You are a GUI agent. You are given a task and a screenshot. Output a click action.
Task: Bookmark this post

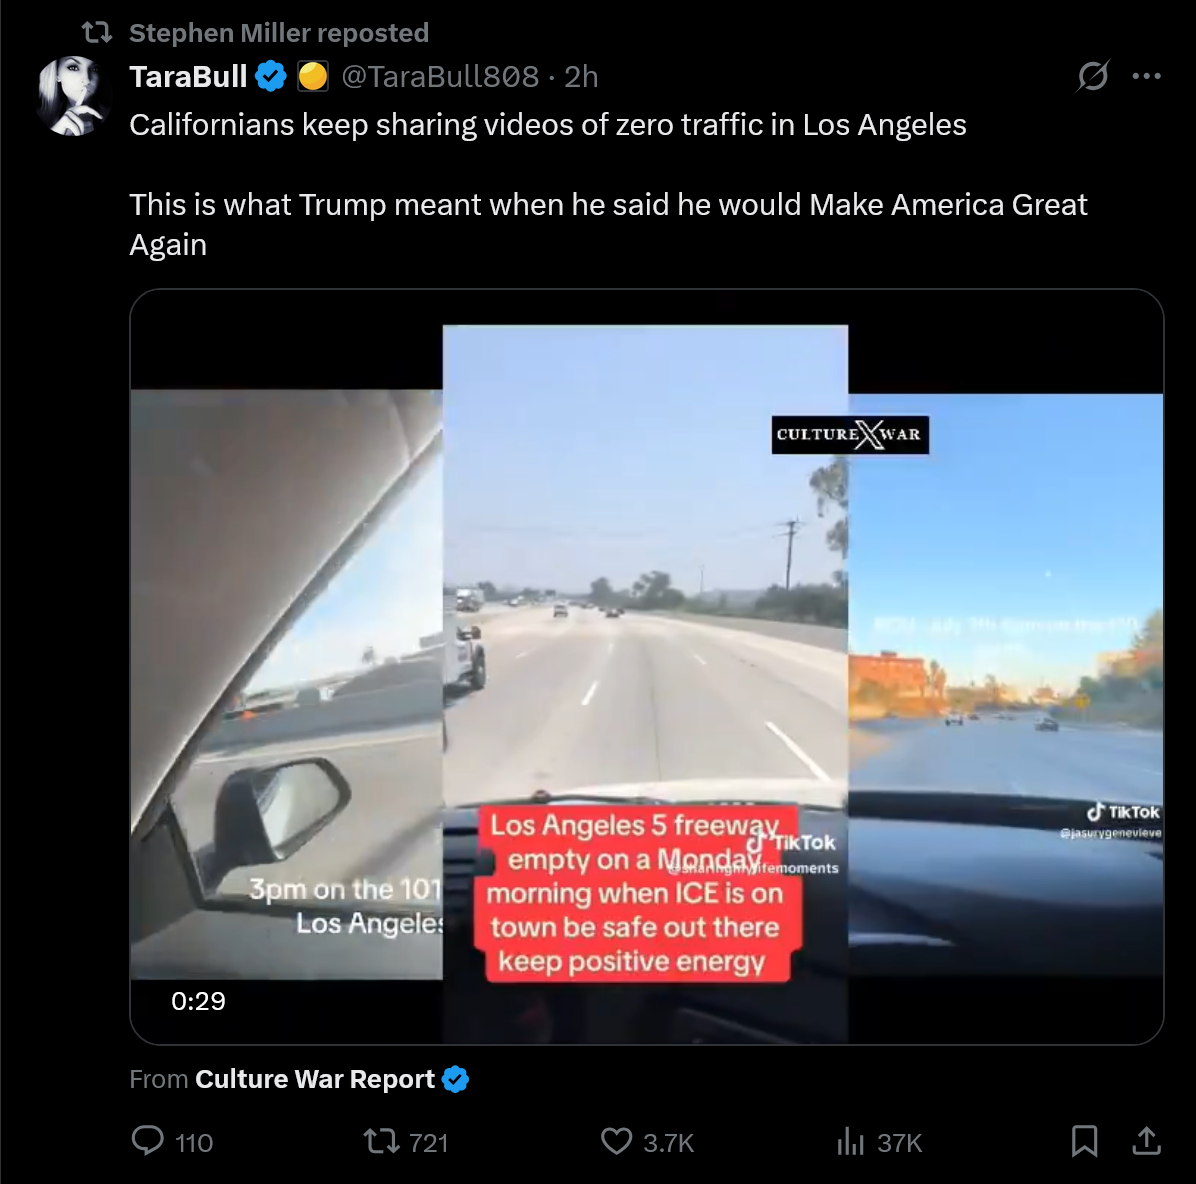(1084, 1141)
